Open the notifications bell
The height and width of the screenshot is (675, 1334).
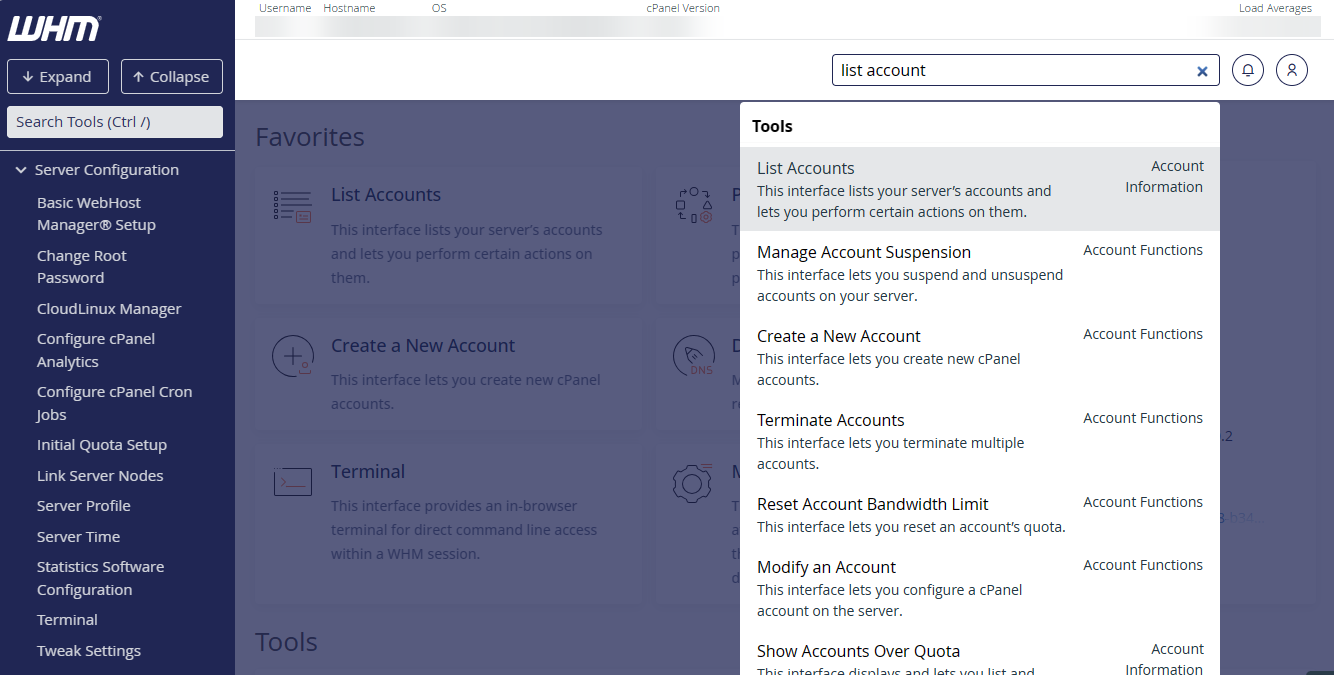coord(1248,70)
